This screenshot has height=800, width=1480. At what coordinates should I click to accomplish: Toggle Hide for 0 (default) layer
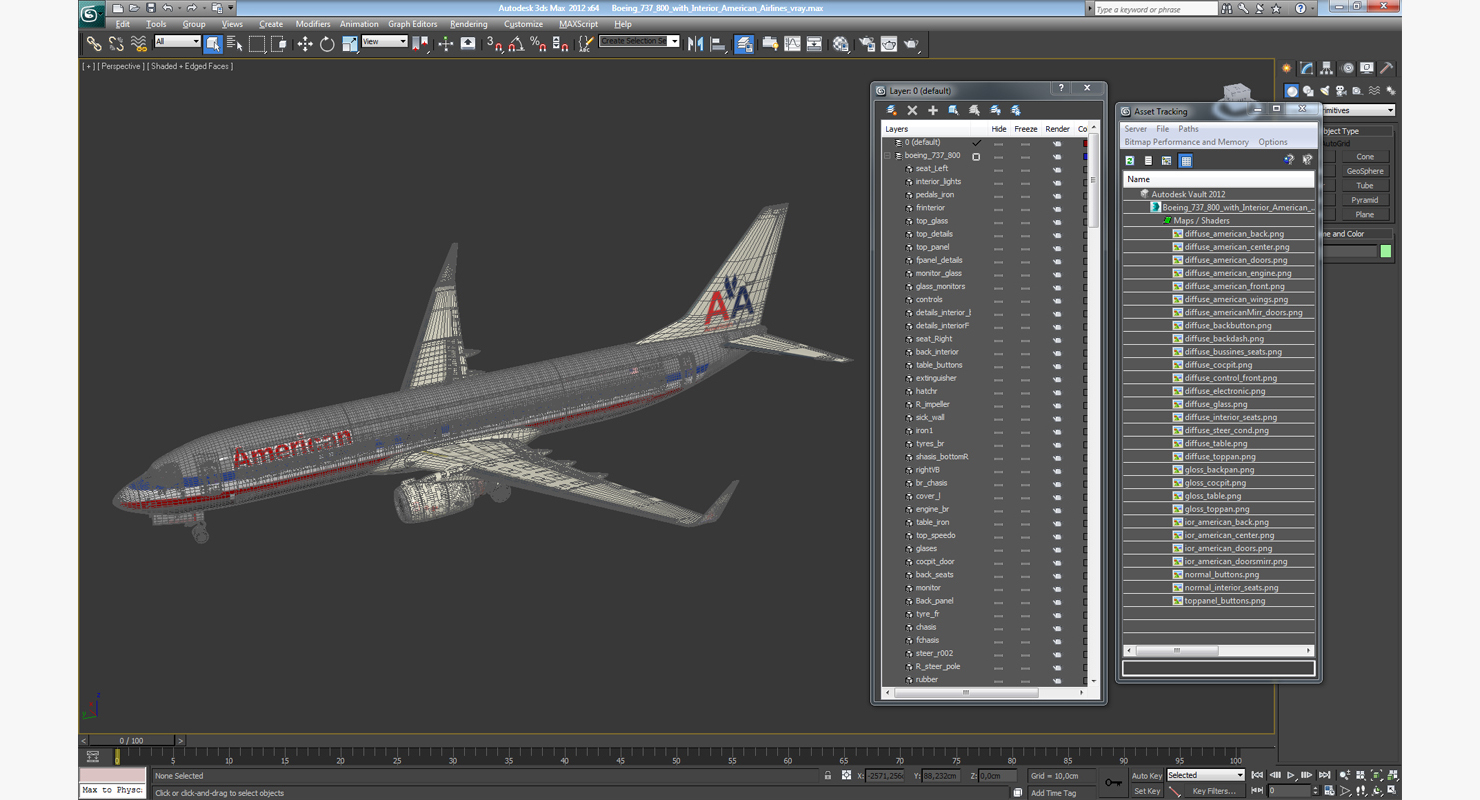pos(998,143)
